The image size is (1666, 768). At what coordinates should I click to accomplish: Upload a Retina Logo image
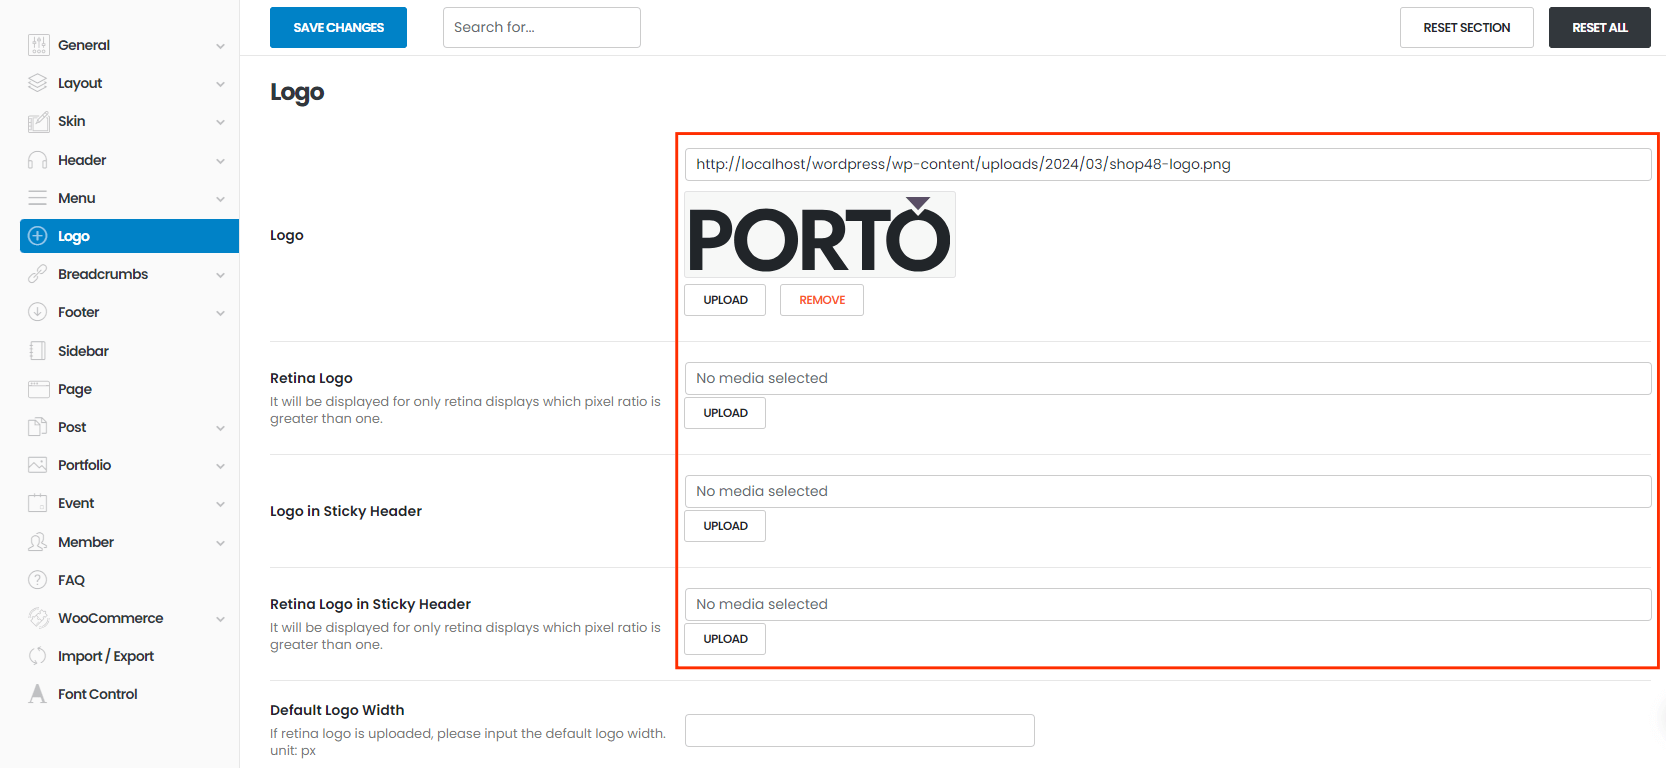725,413
